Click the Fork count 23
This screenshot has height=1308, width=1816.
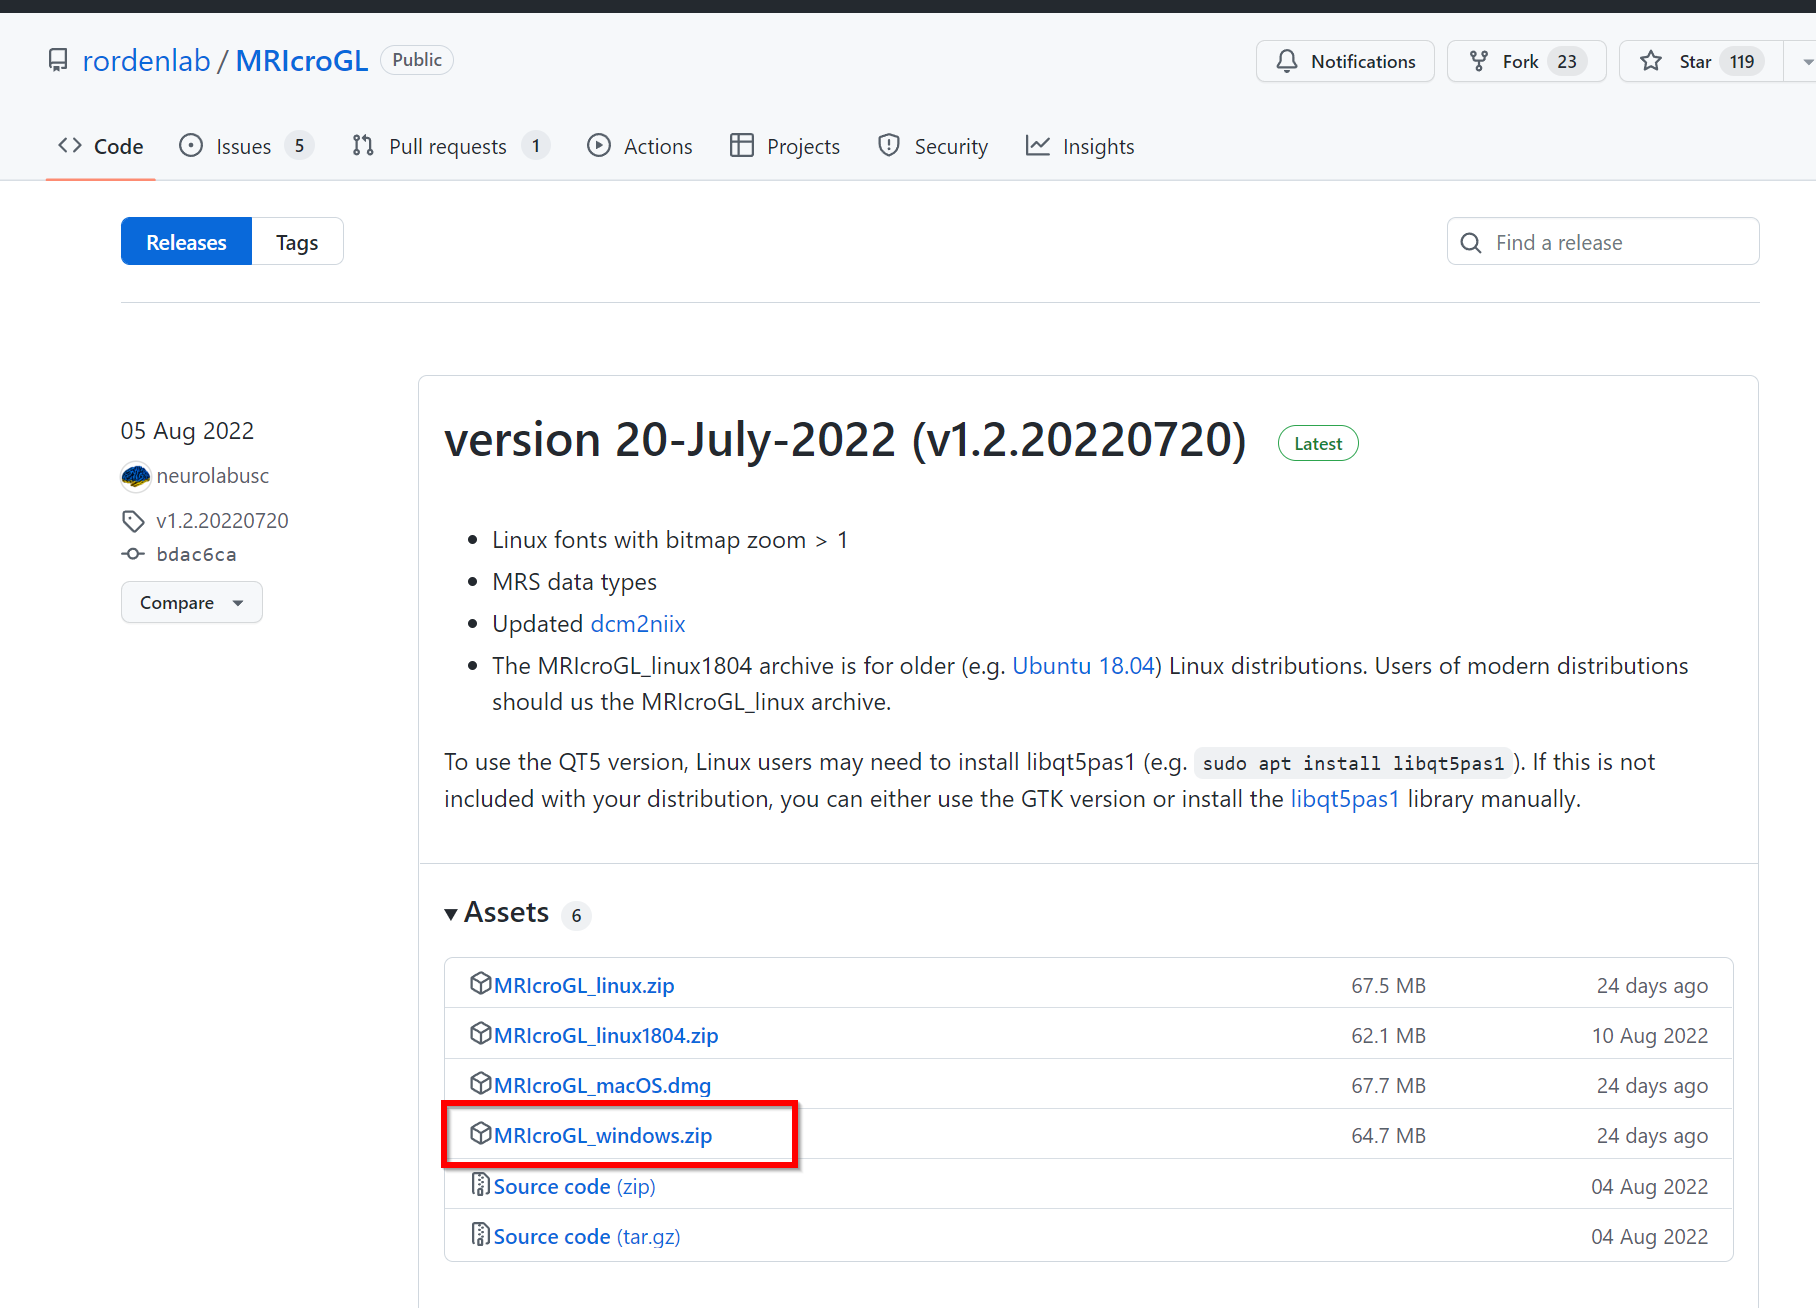pyautogui.click(x=1567, y=62)
